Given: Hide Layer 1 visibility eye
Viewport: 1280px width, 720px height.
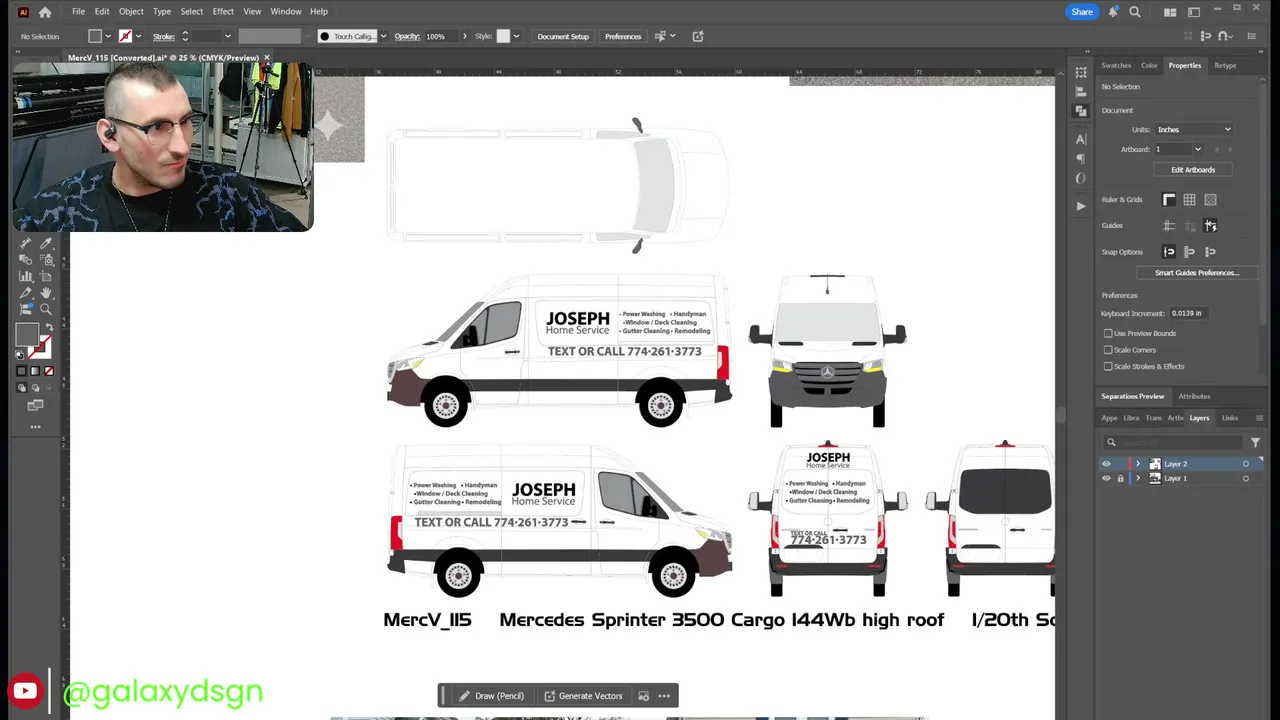Looking at the screenshot, I should 1106,479.
